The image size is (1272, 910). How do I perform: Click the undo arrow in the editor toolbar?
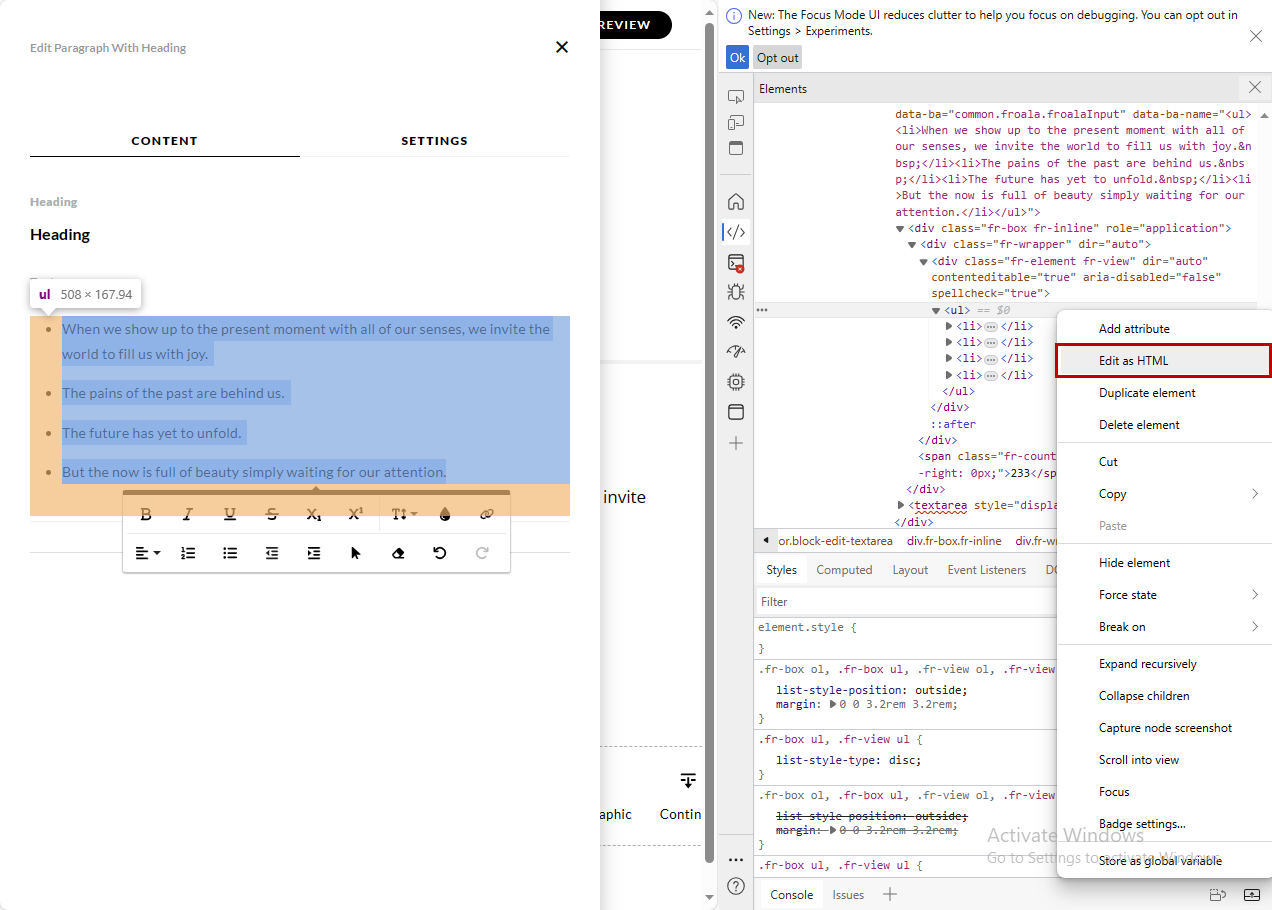click(x=439, y=553)
